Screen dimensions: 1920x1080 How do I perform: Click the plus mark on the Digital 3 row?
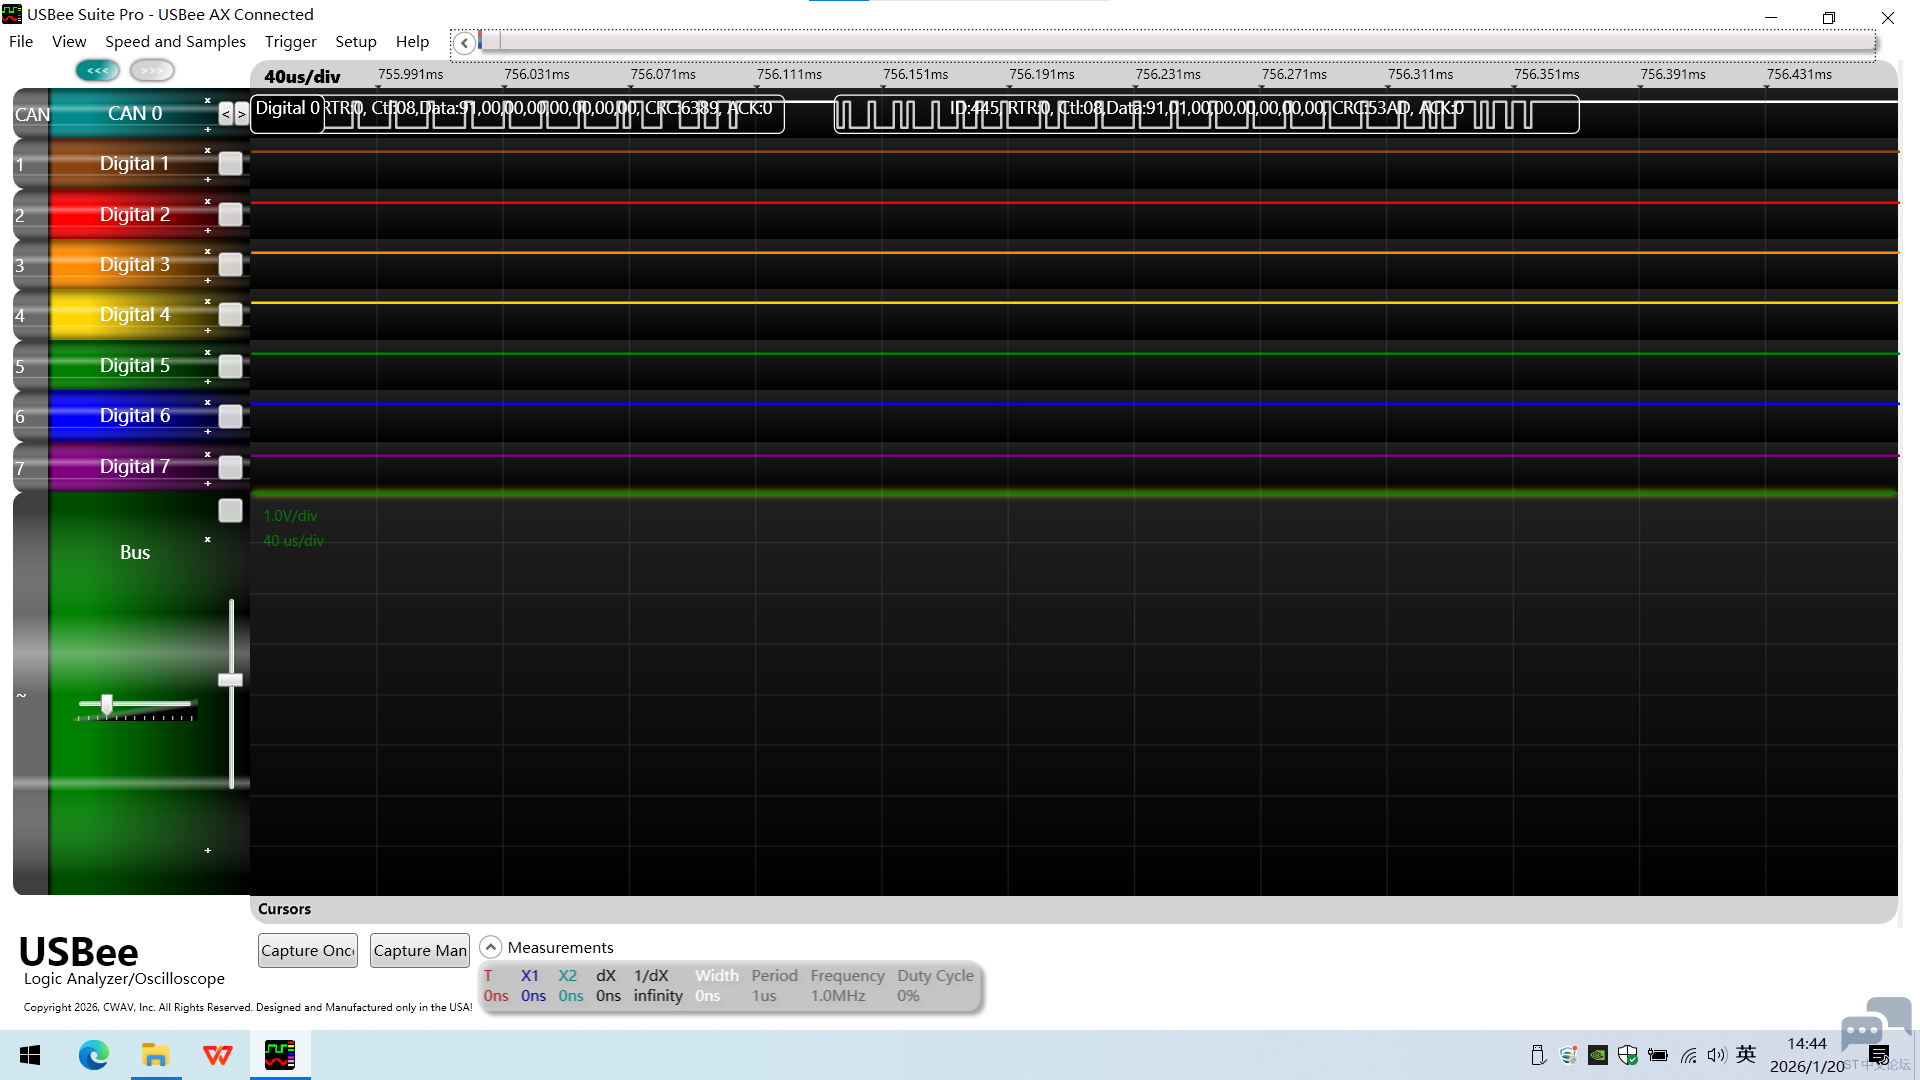coord(208,280)
